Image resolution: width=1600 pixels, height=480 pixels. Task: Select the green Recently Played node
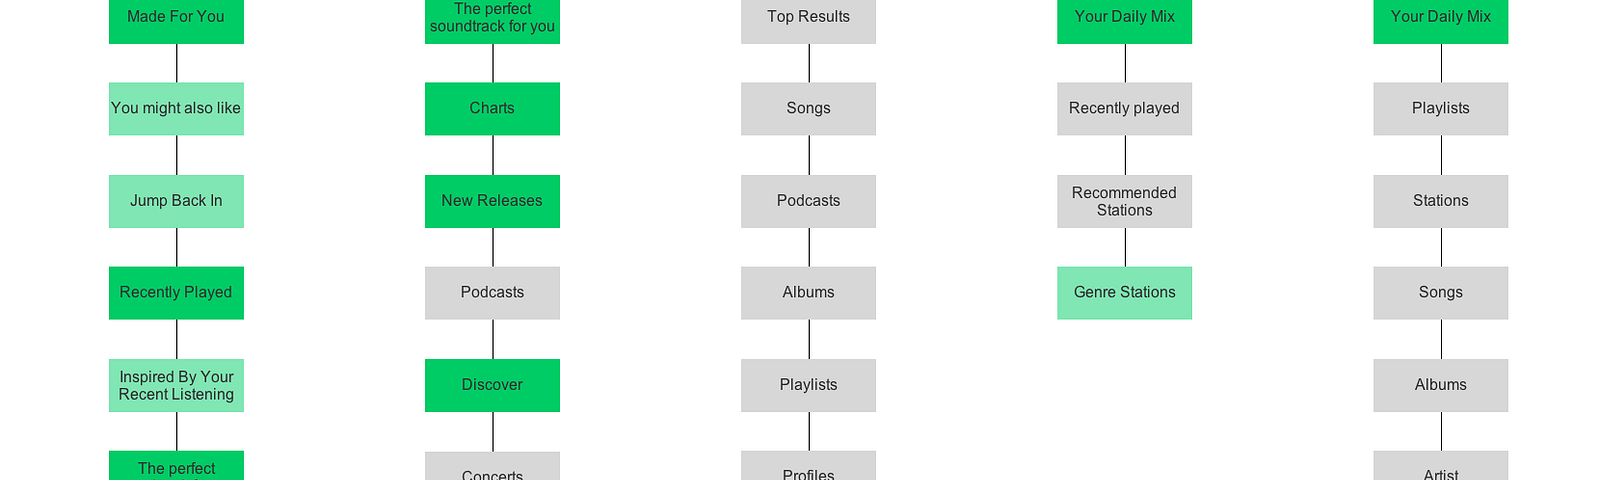coord(176,293)
